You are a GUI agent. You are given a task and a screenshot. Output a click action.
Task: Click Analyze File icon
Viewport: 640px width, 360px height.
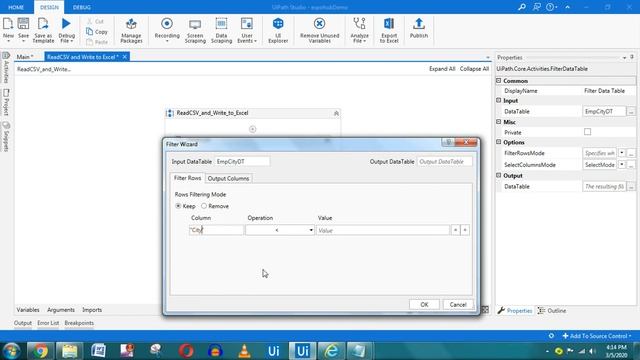[359, 24]
